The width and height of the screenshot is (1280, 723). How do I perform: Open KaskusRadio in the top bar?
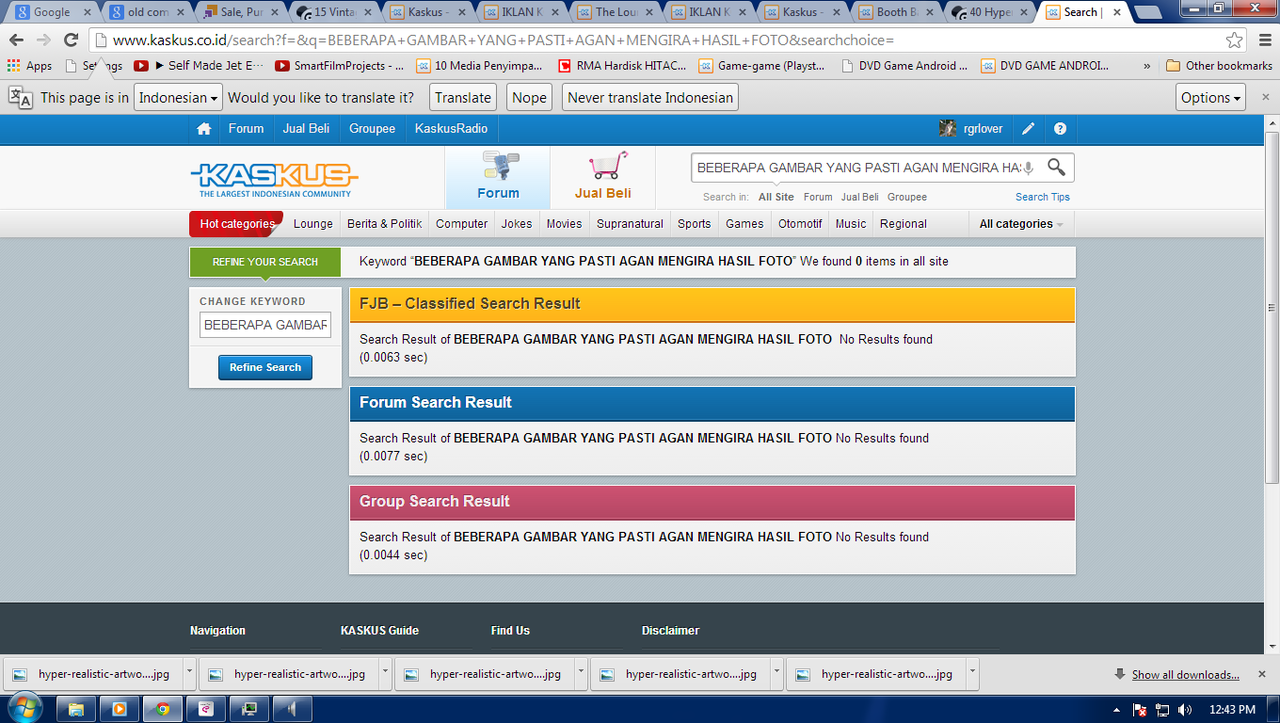(451, 129)
